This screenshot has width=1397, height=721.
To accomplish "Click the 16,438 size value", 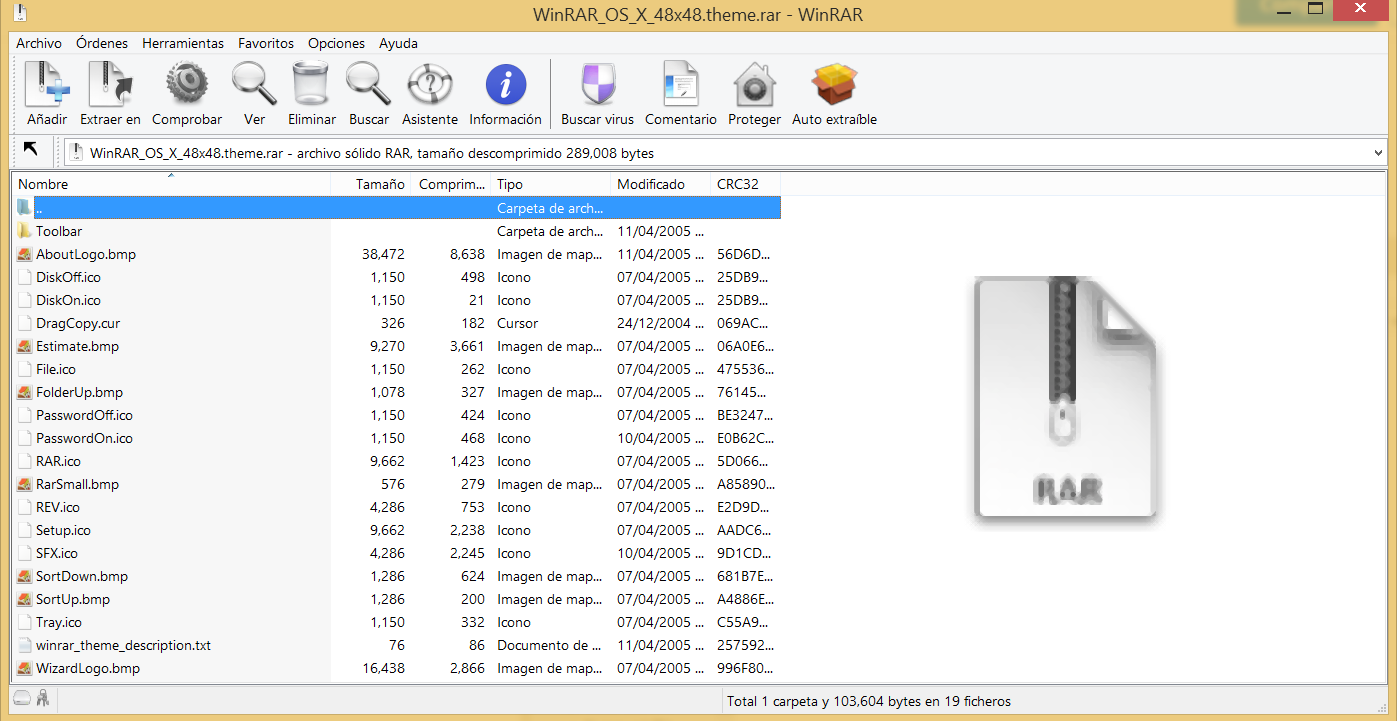I will tap(383, 668).
